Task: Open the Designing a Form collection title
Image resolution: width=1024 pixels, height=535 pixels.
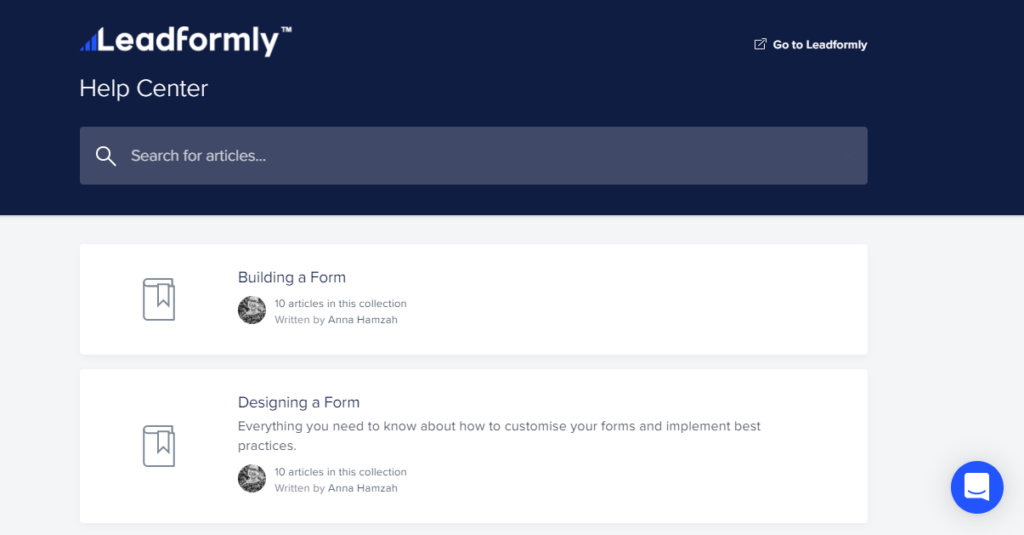Action: tap(298, 402)
